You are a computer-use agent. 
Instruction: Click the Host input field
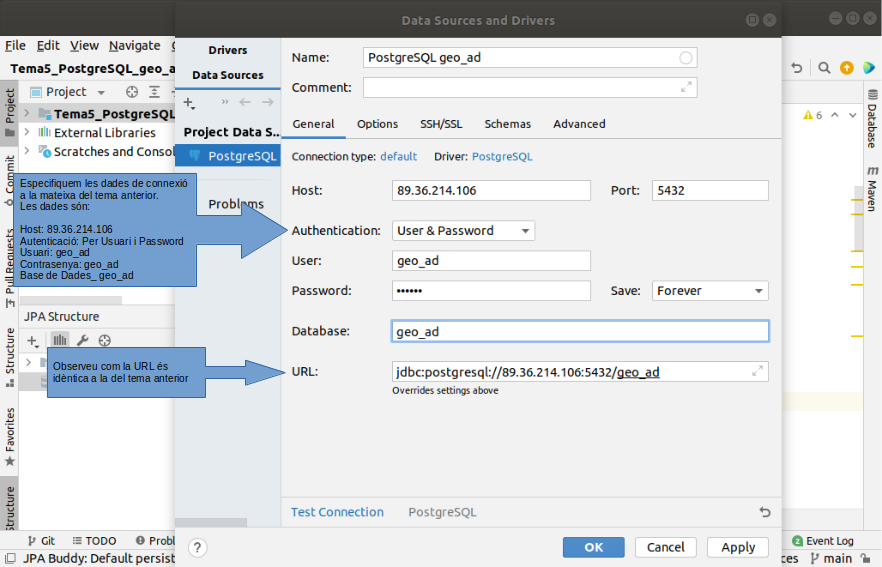[x=491, y=191]
